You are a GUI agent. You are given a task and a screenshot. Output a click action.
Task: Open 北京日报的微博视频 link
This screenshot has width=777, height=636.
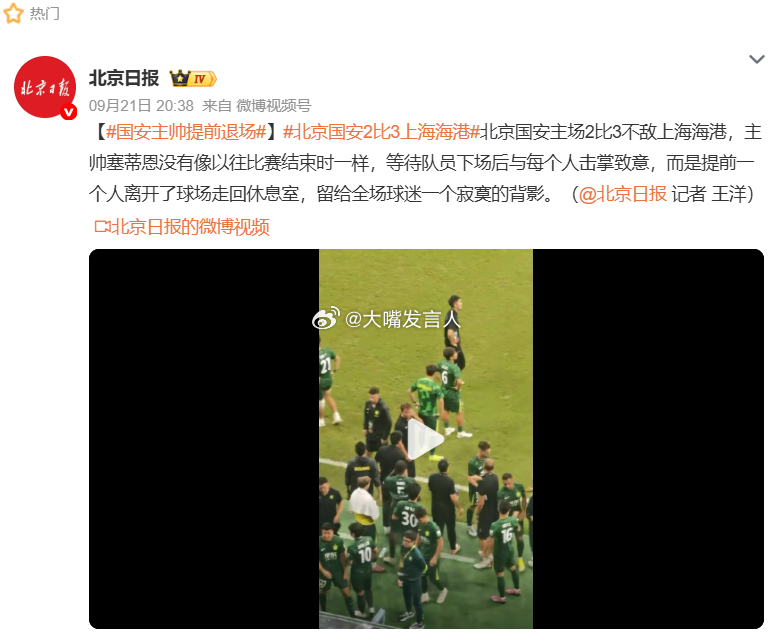(191, 227)
